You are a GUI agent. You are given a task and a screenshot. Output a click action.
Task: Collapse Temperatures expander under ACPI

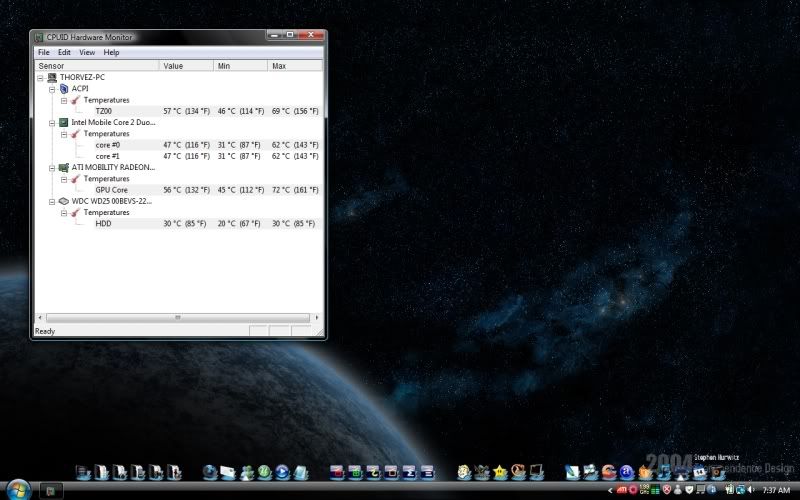[64, 101]
